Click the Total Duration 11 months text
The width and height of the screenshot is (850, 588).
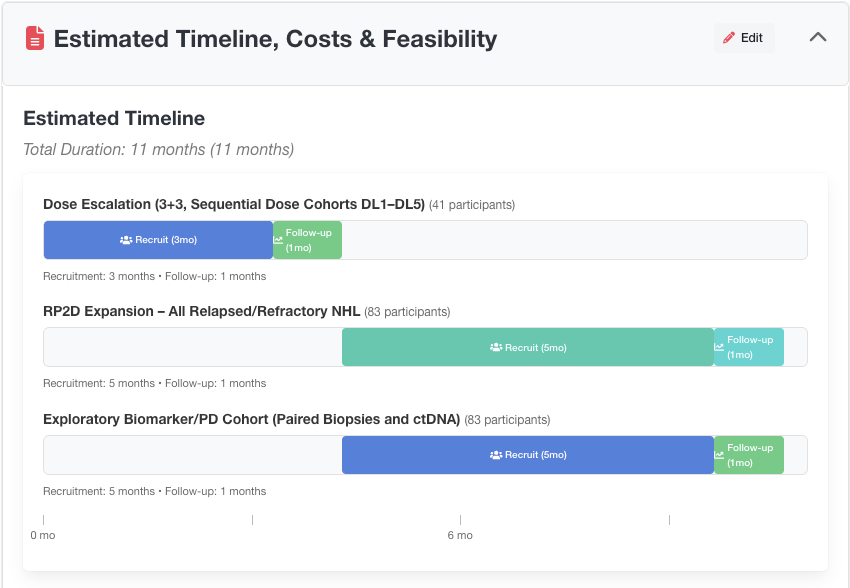point(158,150)
